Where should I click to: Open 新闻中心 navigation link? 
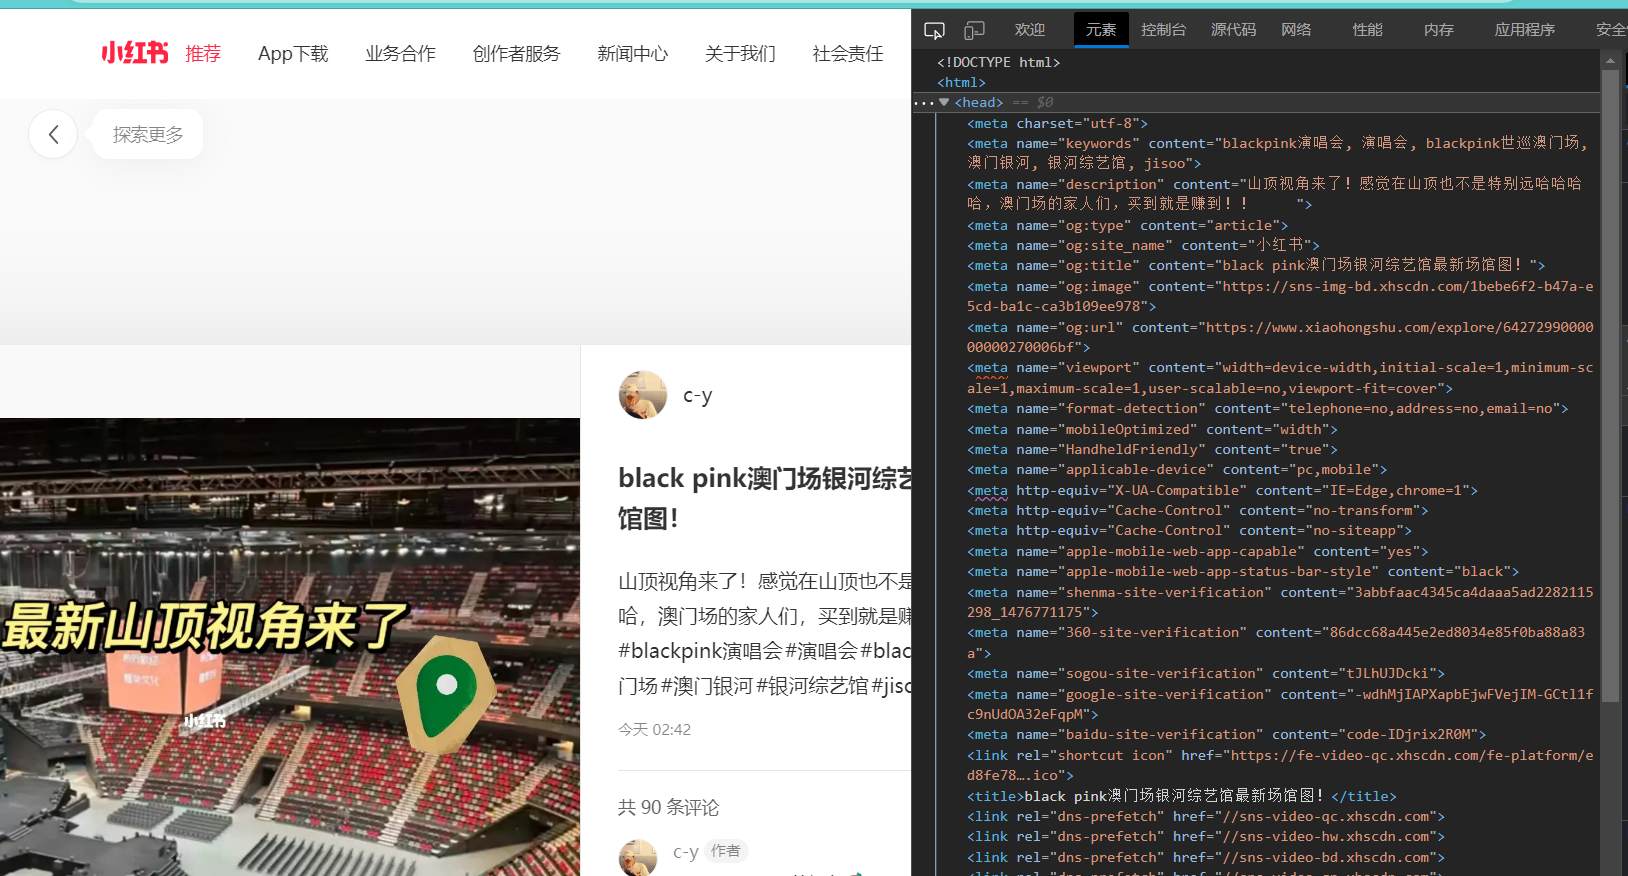(632, 53)
